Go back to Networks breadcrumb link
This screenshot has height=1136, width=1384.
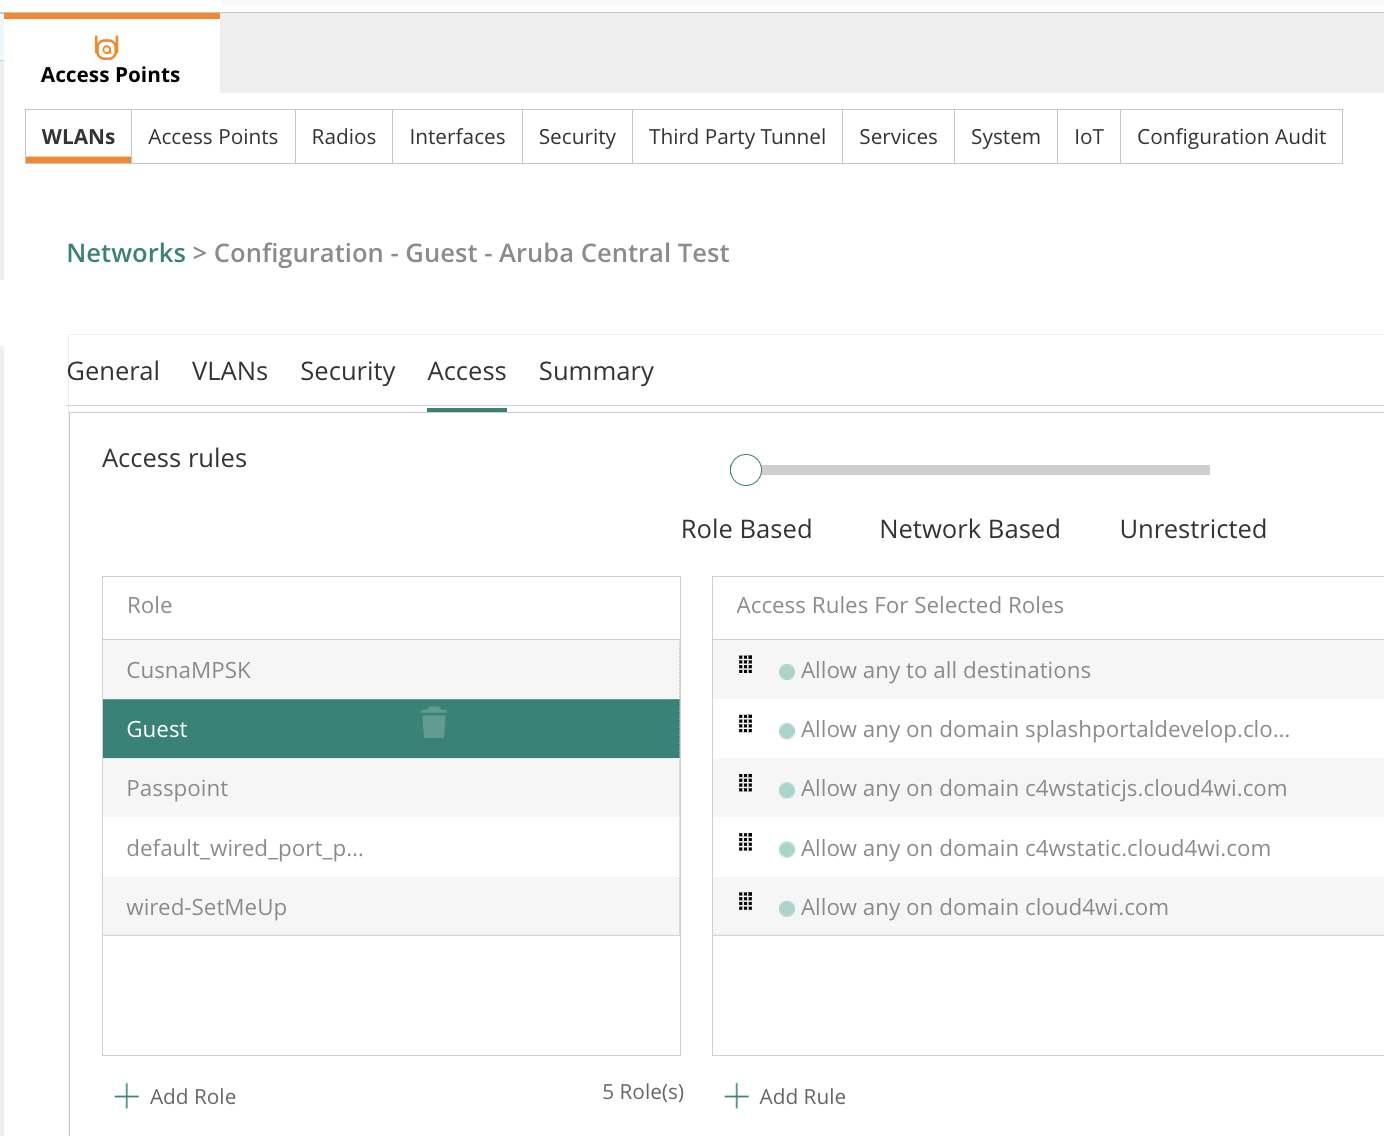(x=126, y=253)
